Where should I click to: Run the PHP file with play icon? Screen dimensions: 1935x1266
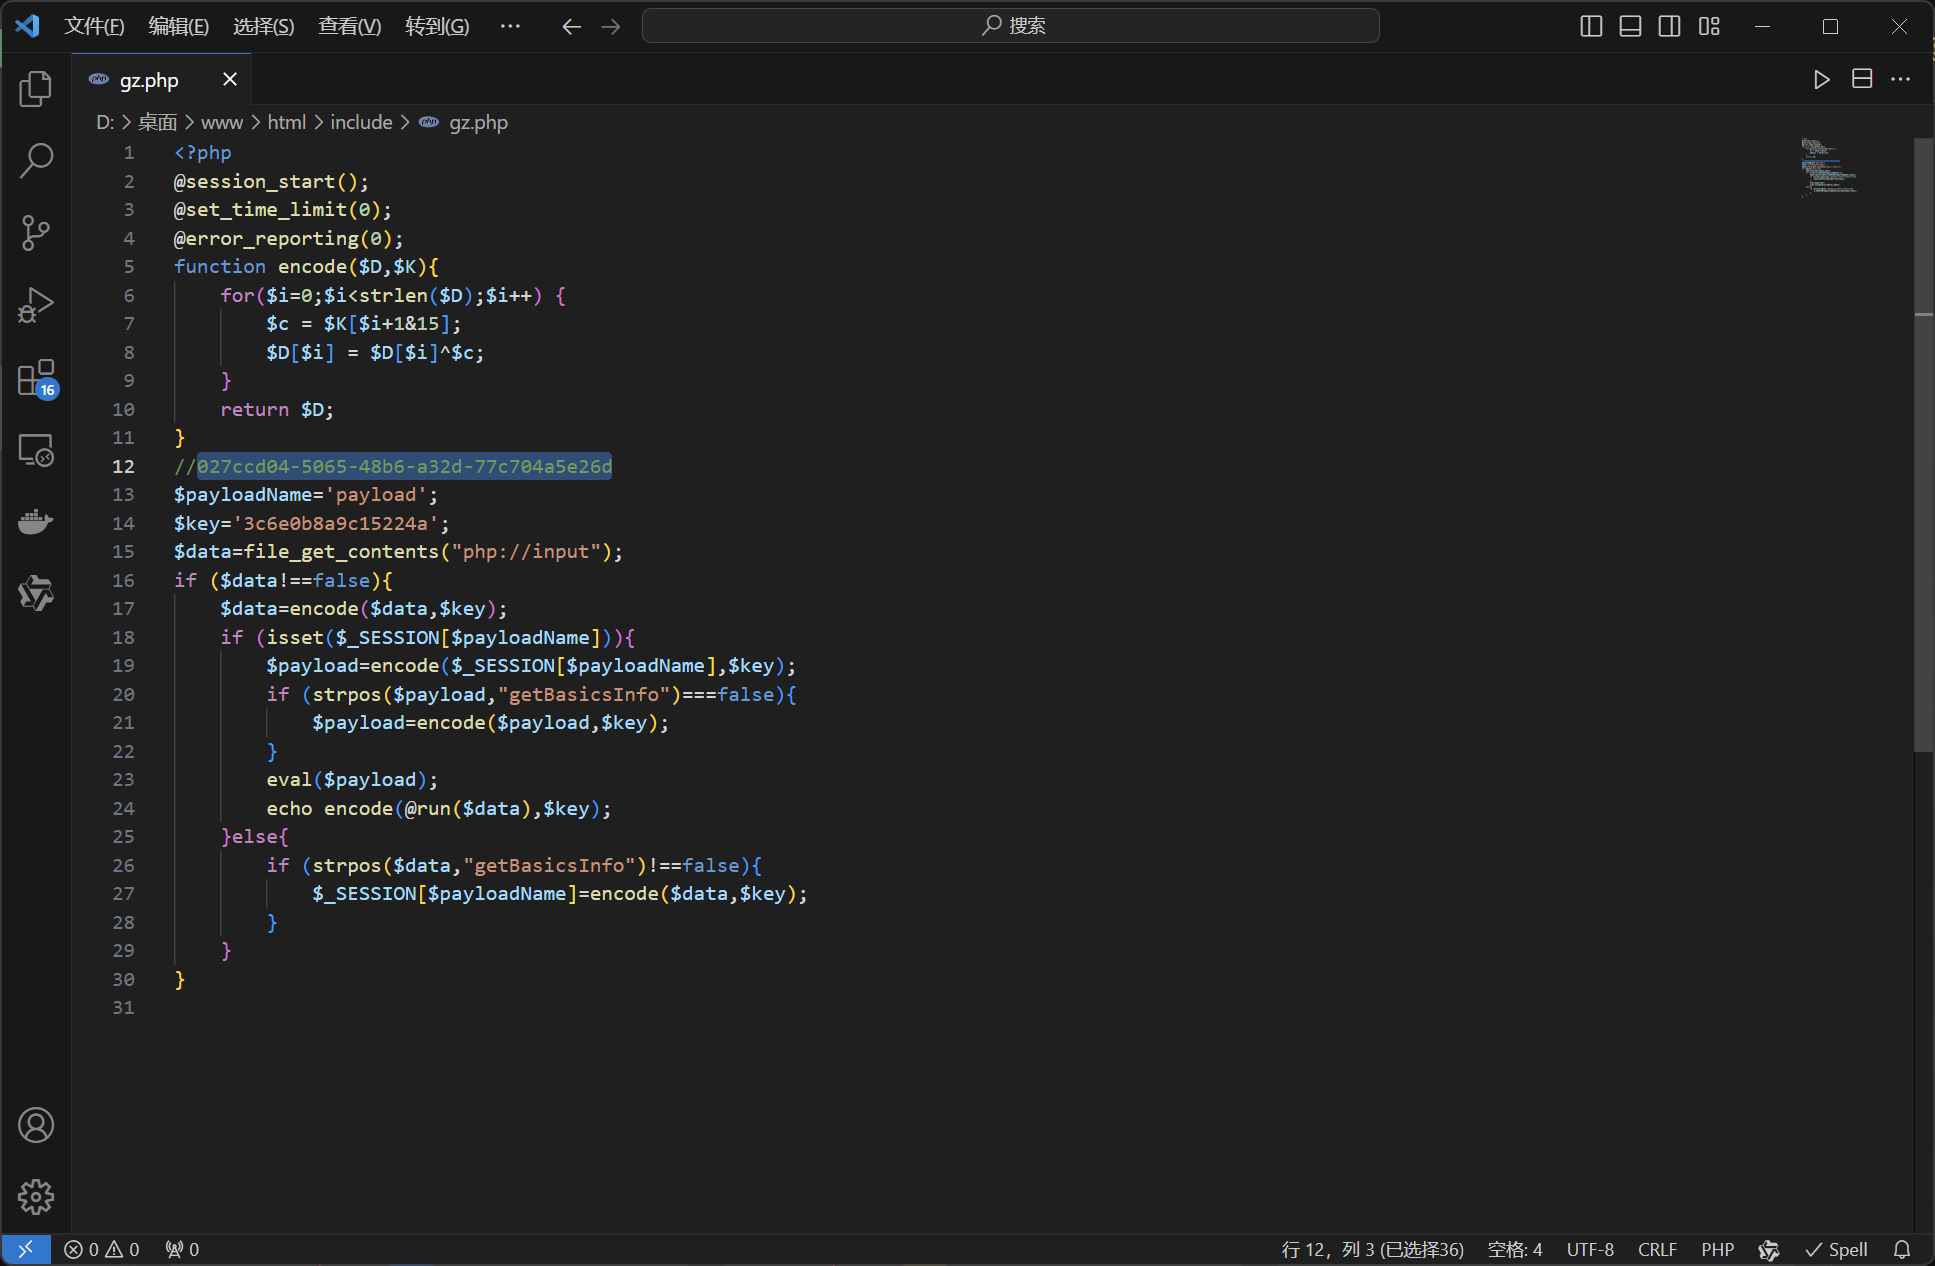1821,79
